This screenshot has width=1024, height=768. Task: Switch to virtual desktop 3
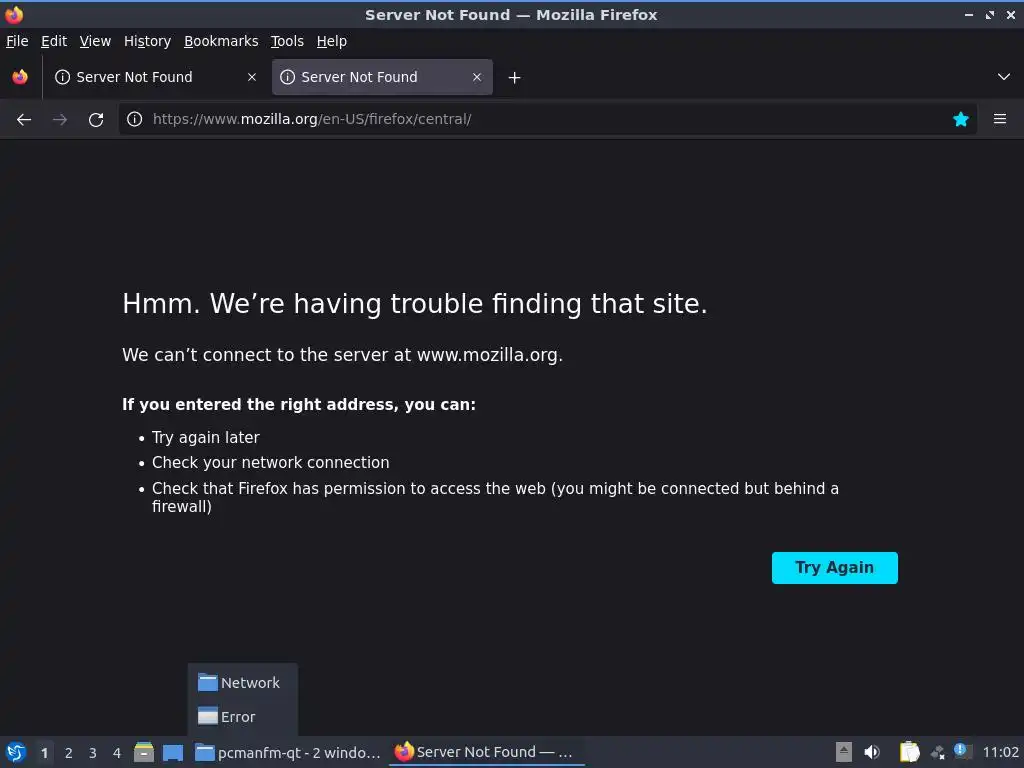(93, 753)
